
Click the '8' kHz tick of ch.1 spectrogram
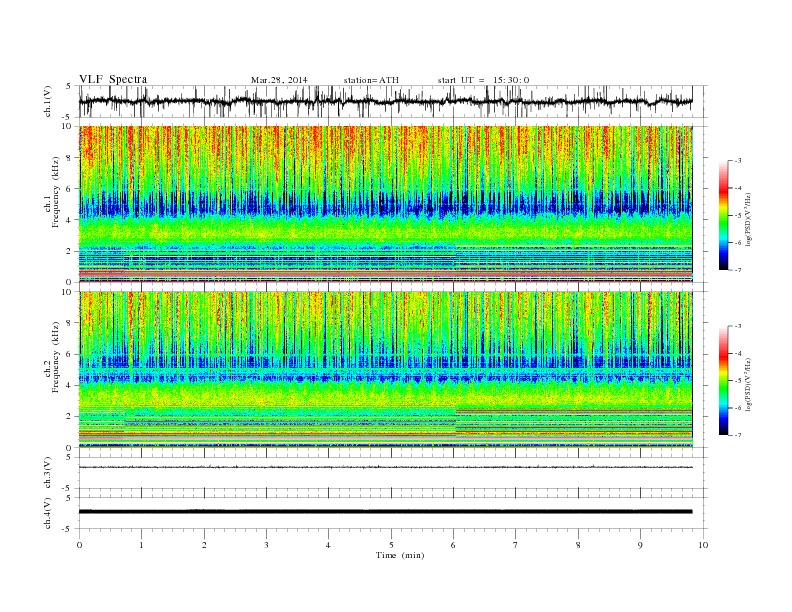click(x=70, y=158)
